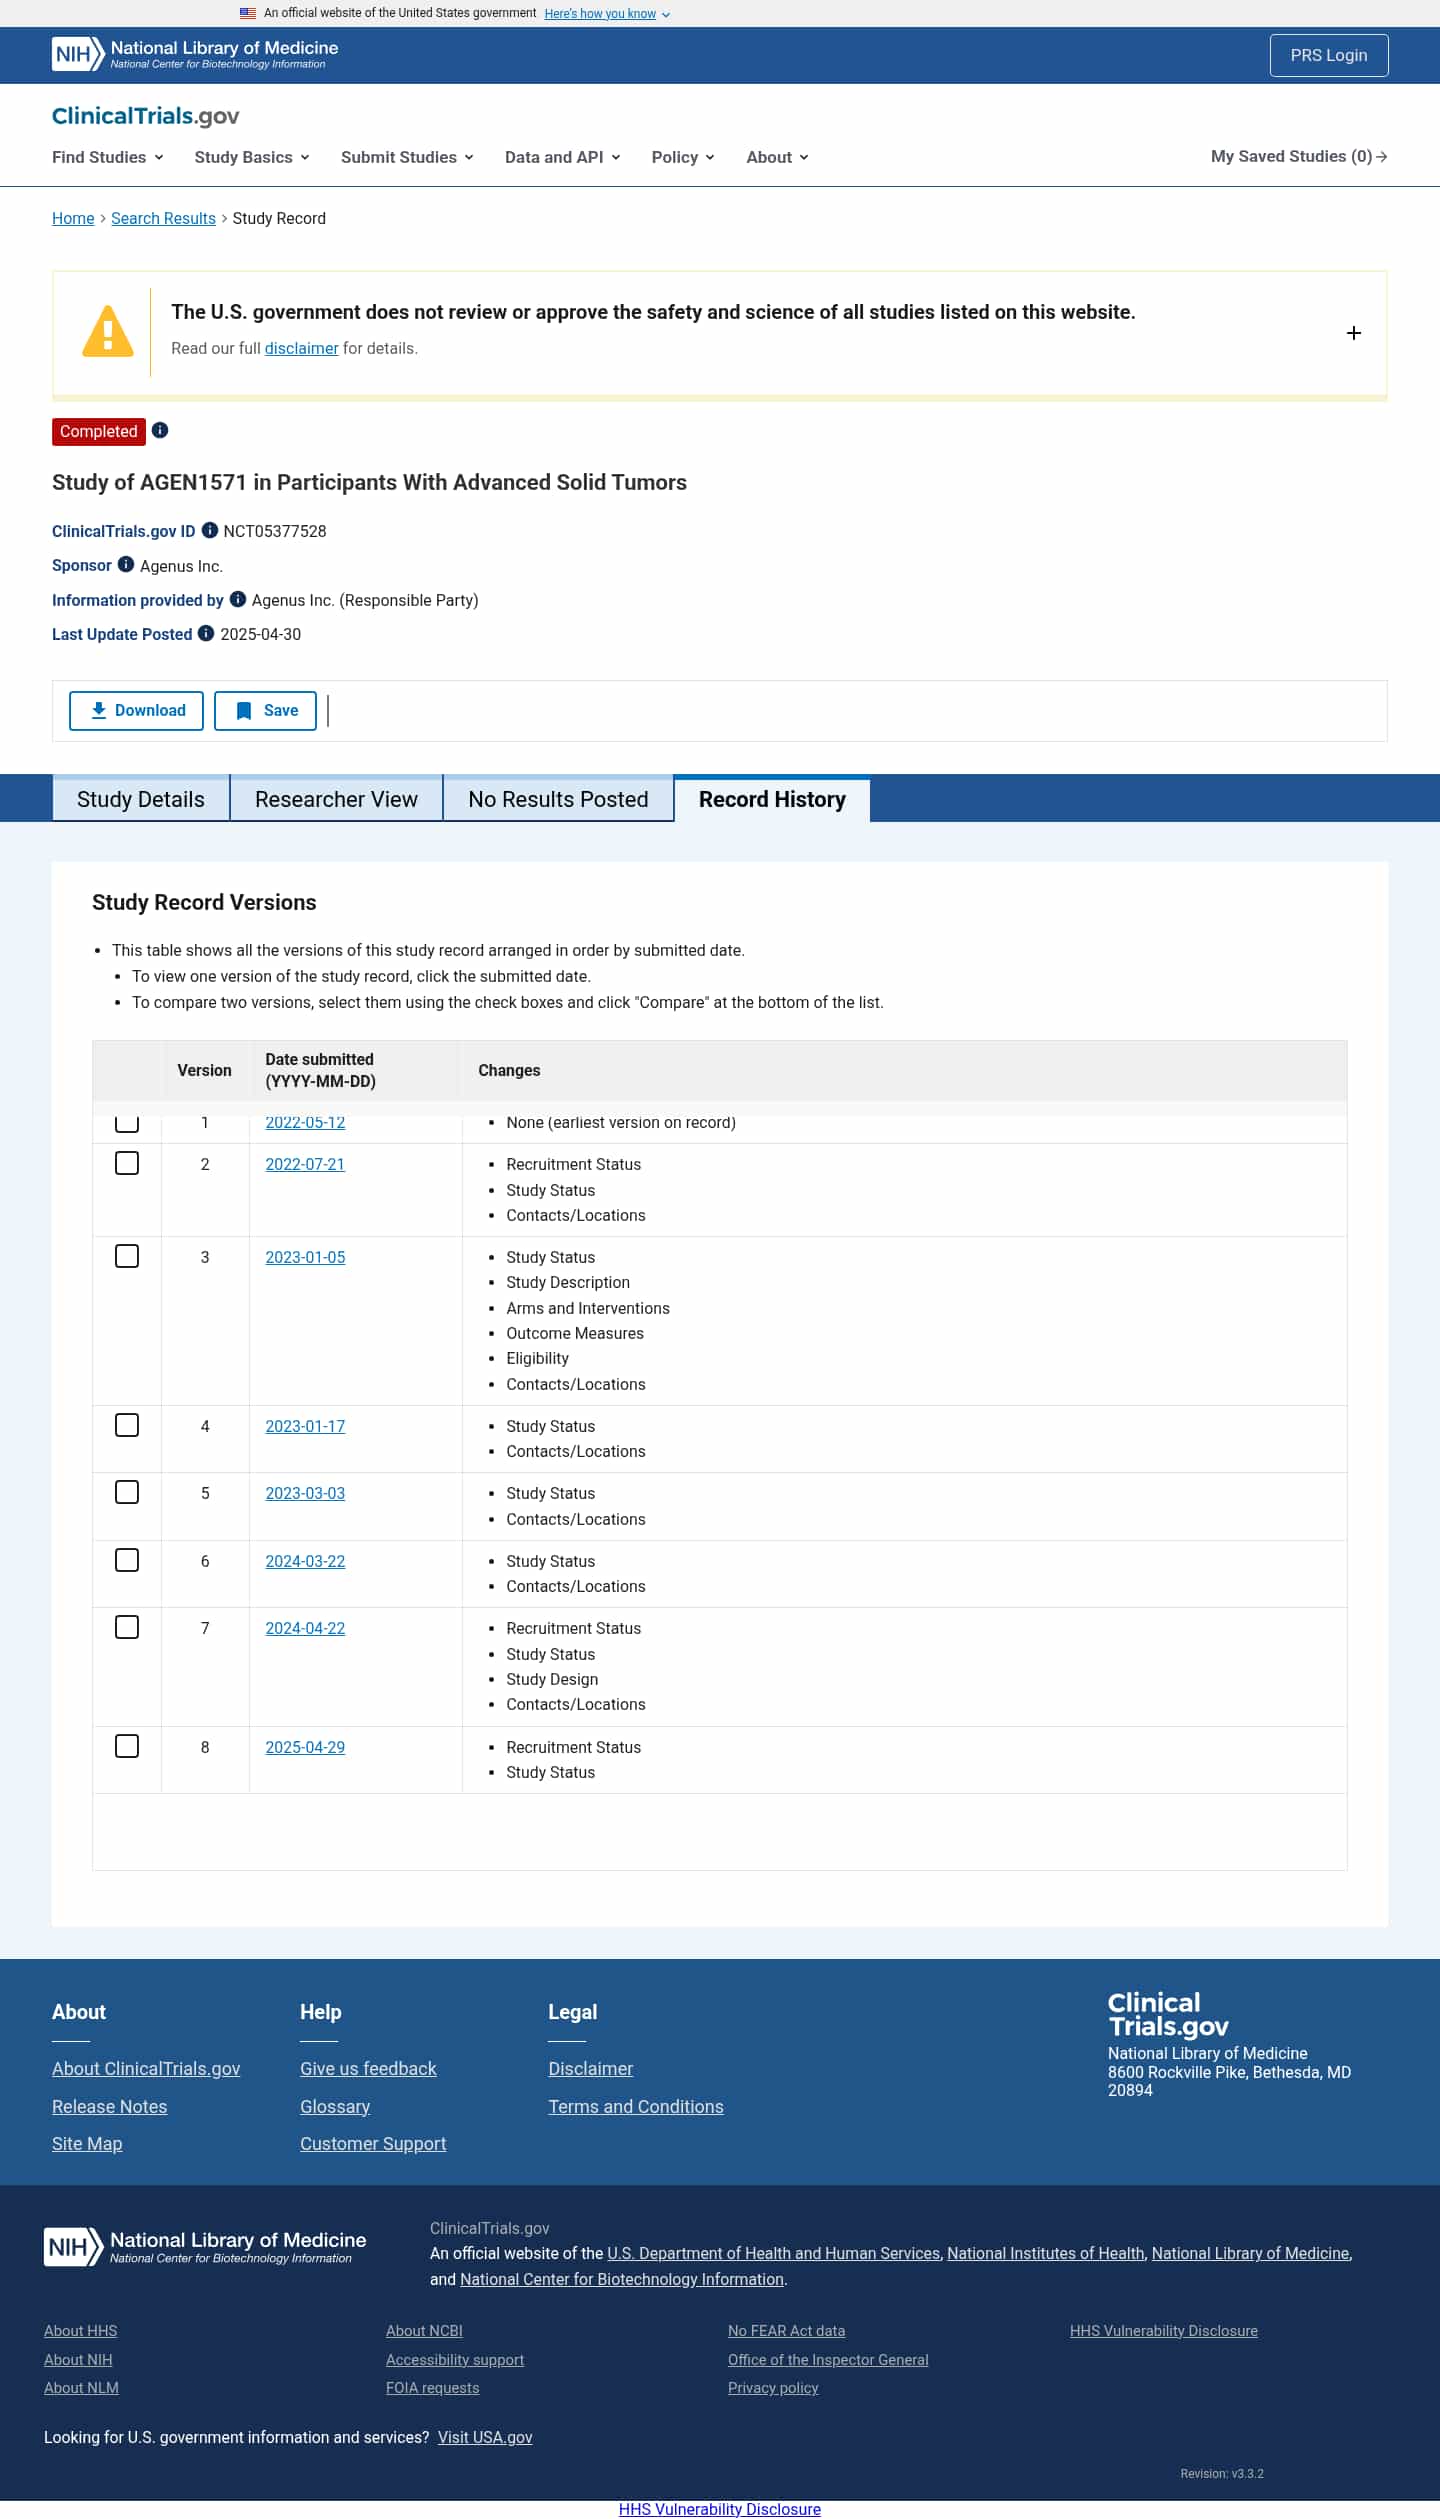Select checkbox for version 2
Viewport: 1440px width, 2519px height.
(127, 1163)
